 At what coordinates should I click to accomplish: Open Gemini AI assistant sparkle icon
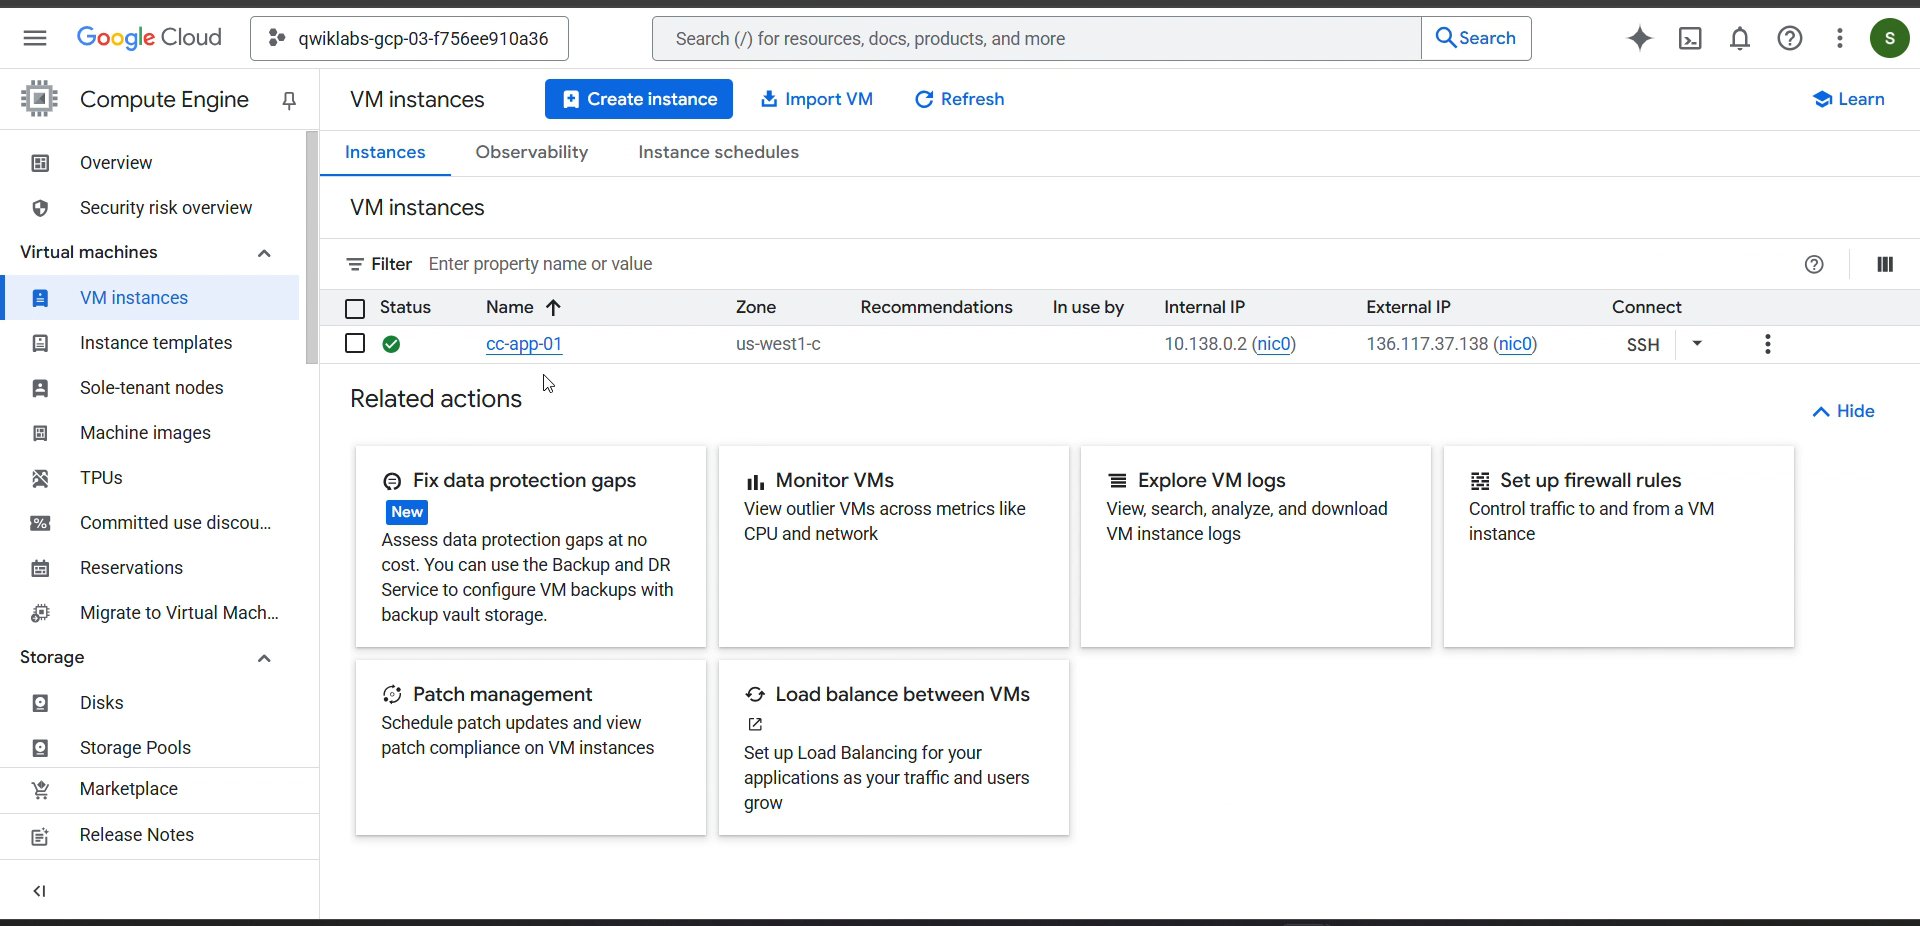[1640, 38]
